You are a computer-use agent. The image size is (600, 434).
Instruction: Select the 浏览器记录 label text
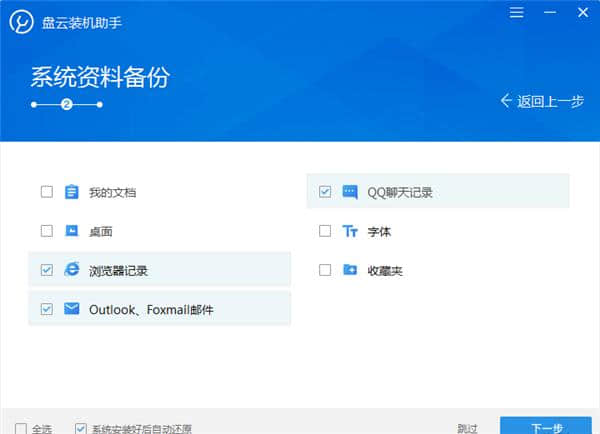pyautogui.click(x=118, y=271)
